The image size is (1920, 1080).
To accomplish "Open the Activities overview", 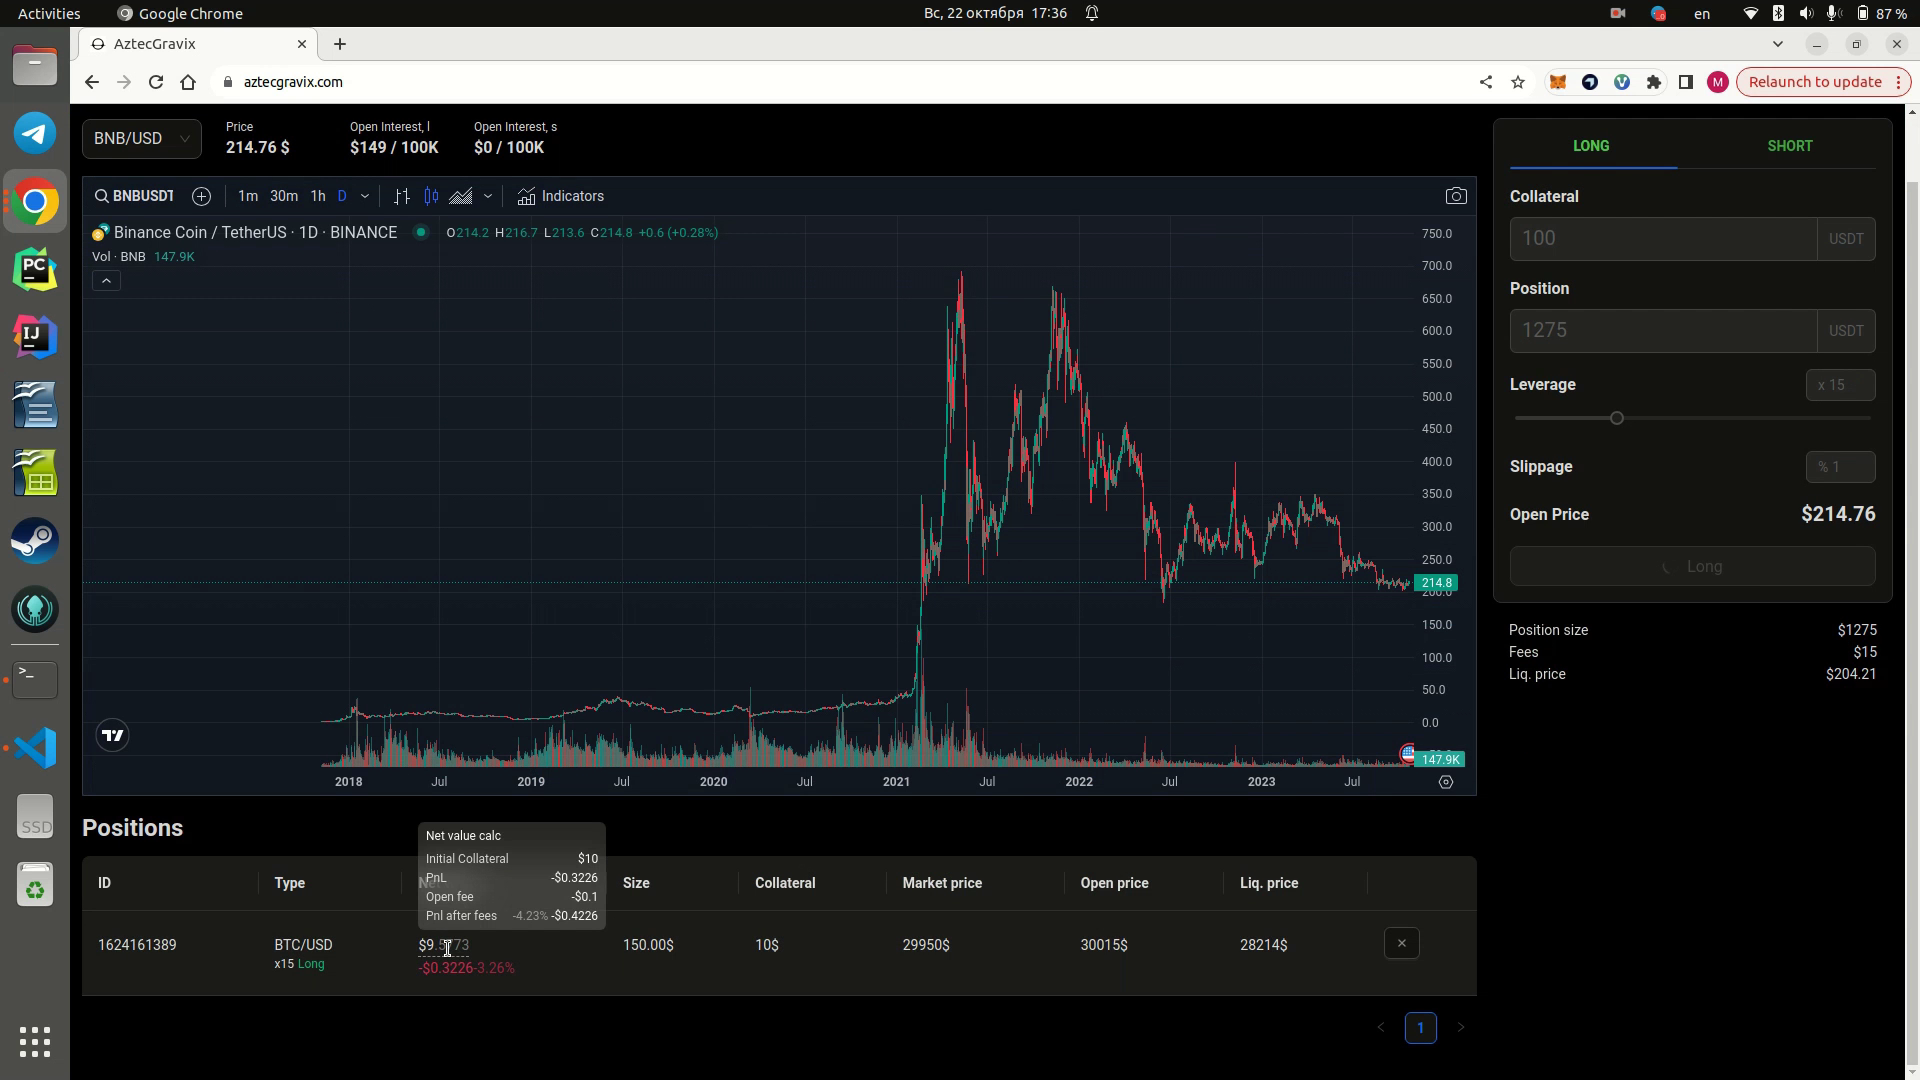I will point(49,13).
